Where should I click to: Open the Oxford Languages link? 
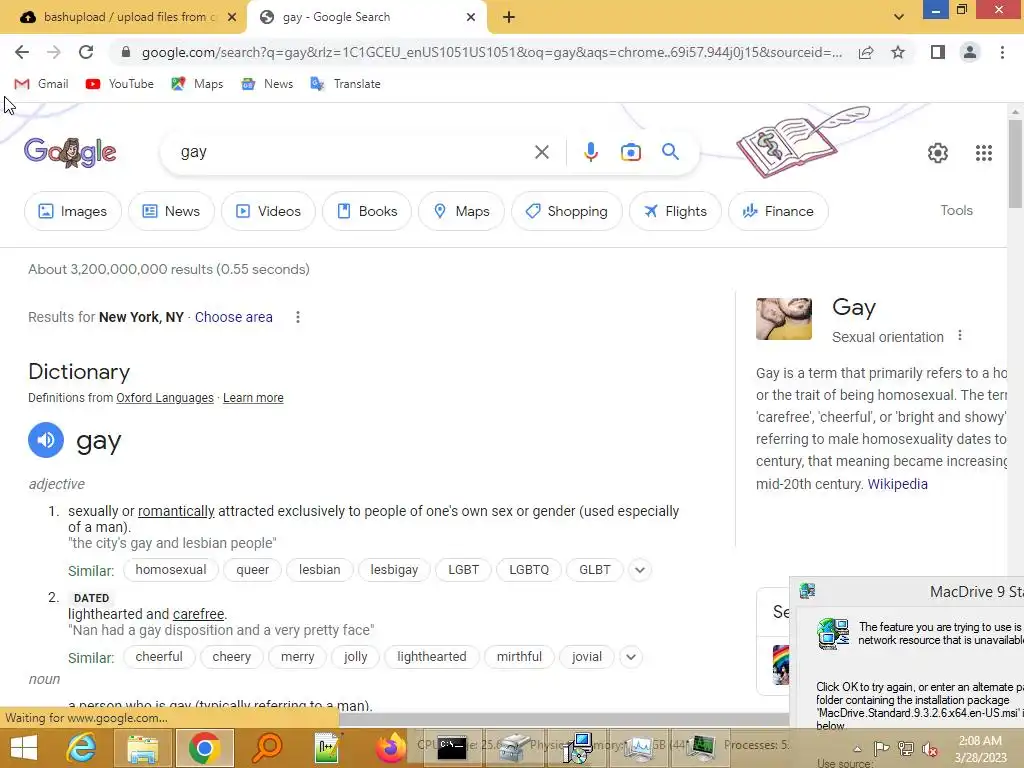point(165,398)
